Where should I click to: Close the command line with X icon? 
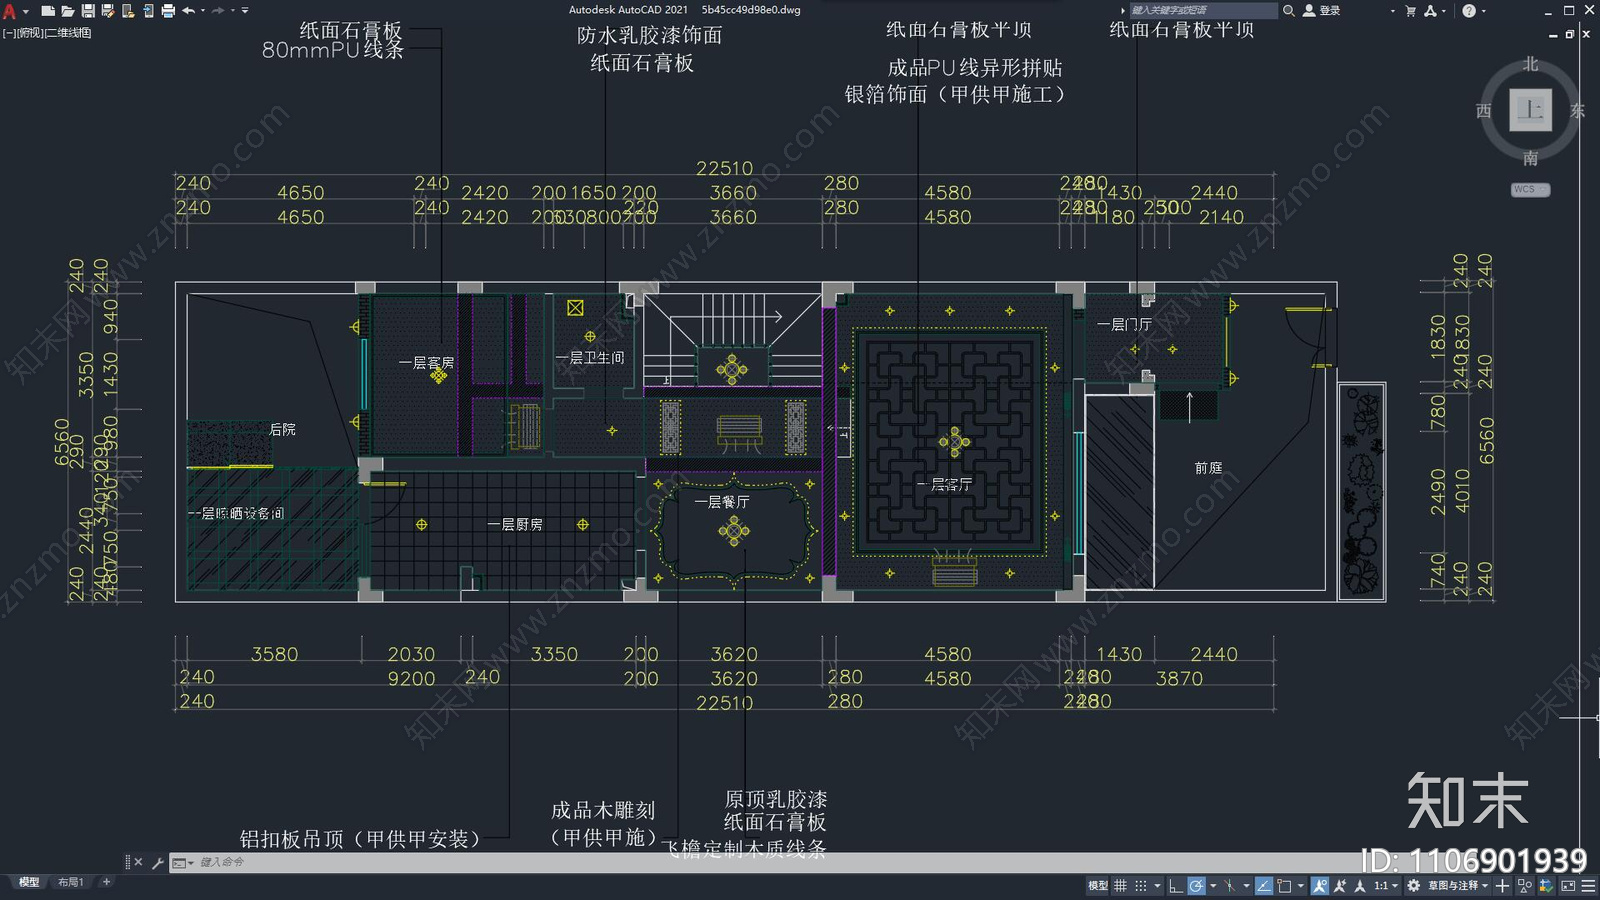138,862
